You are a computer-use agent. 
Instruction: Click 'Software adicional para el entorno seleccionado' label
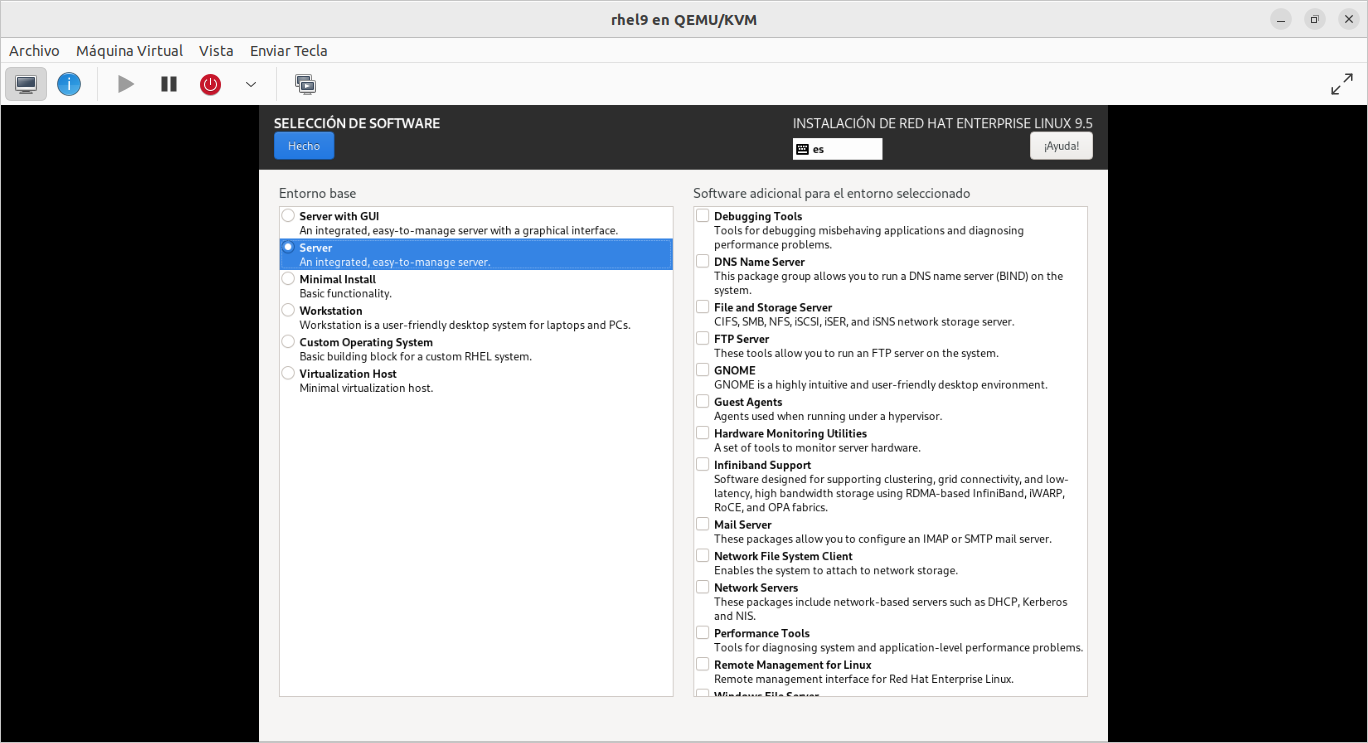(832, 193)
